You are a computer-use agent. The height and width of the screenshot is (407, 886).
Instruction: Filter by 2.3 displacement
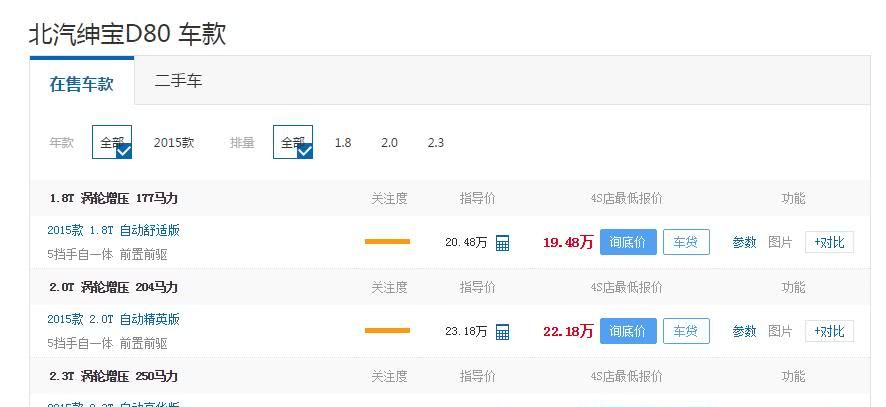click(x=436, y=143)
